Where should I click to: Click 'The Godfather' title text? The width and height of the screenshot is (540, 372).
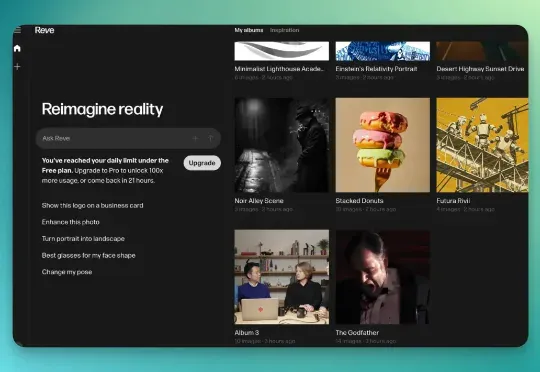pos(357,333)
